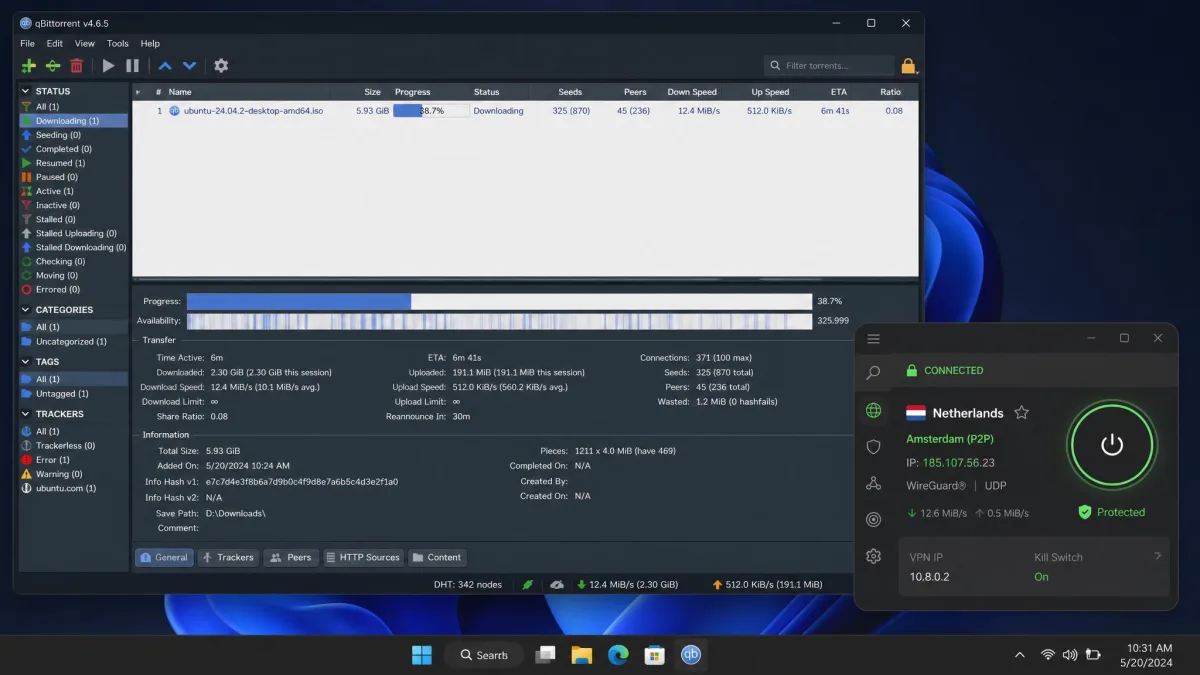Open qBittorrent options gear icon
This screenshot has width=1200, height=675.
pos(221,66)
